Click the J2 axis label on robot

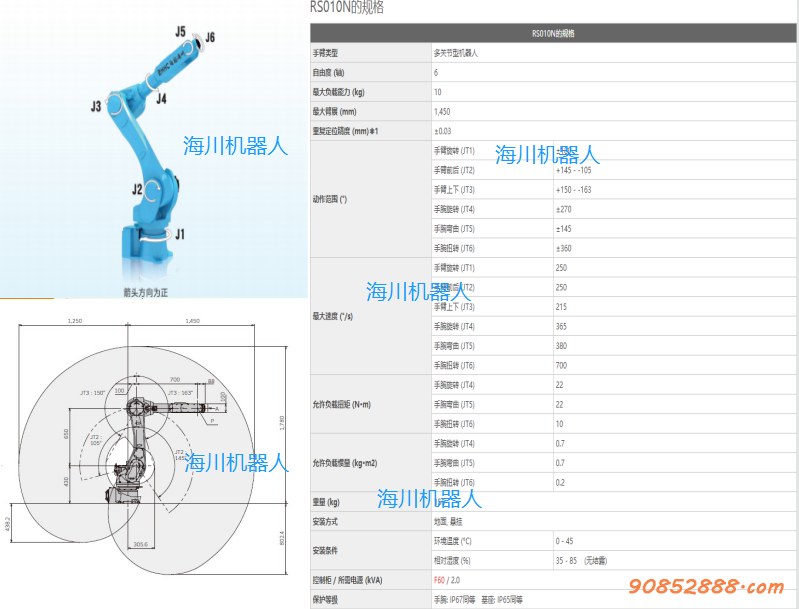137,190
